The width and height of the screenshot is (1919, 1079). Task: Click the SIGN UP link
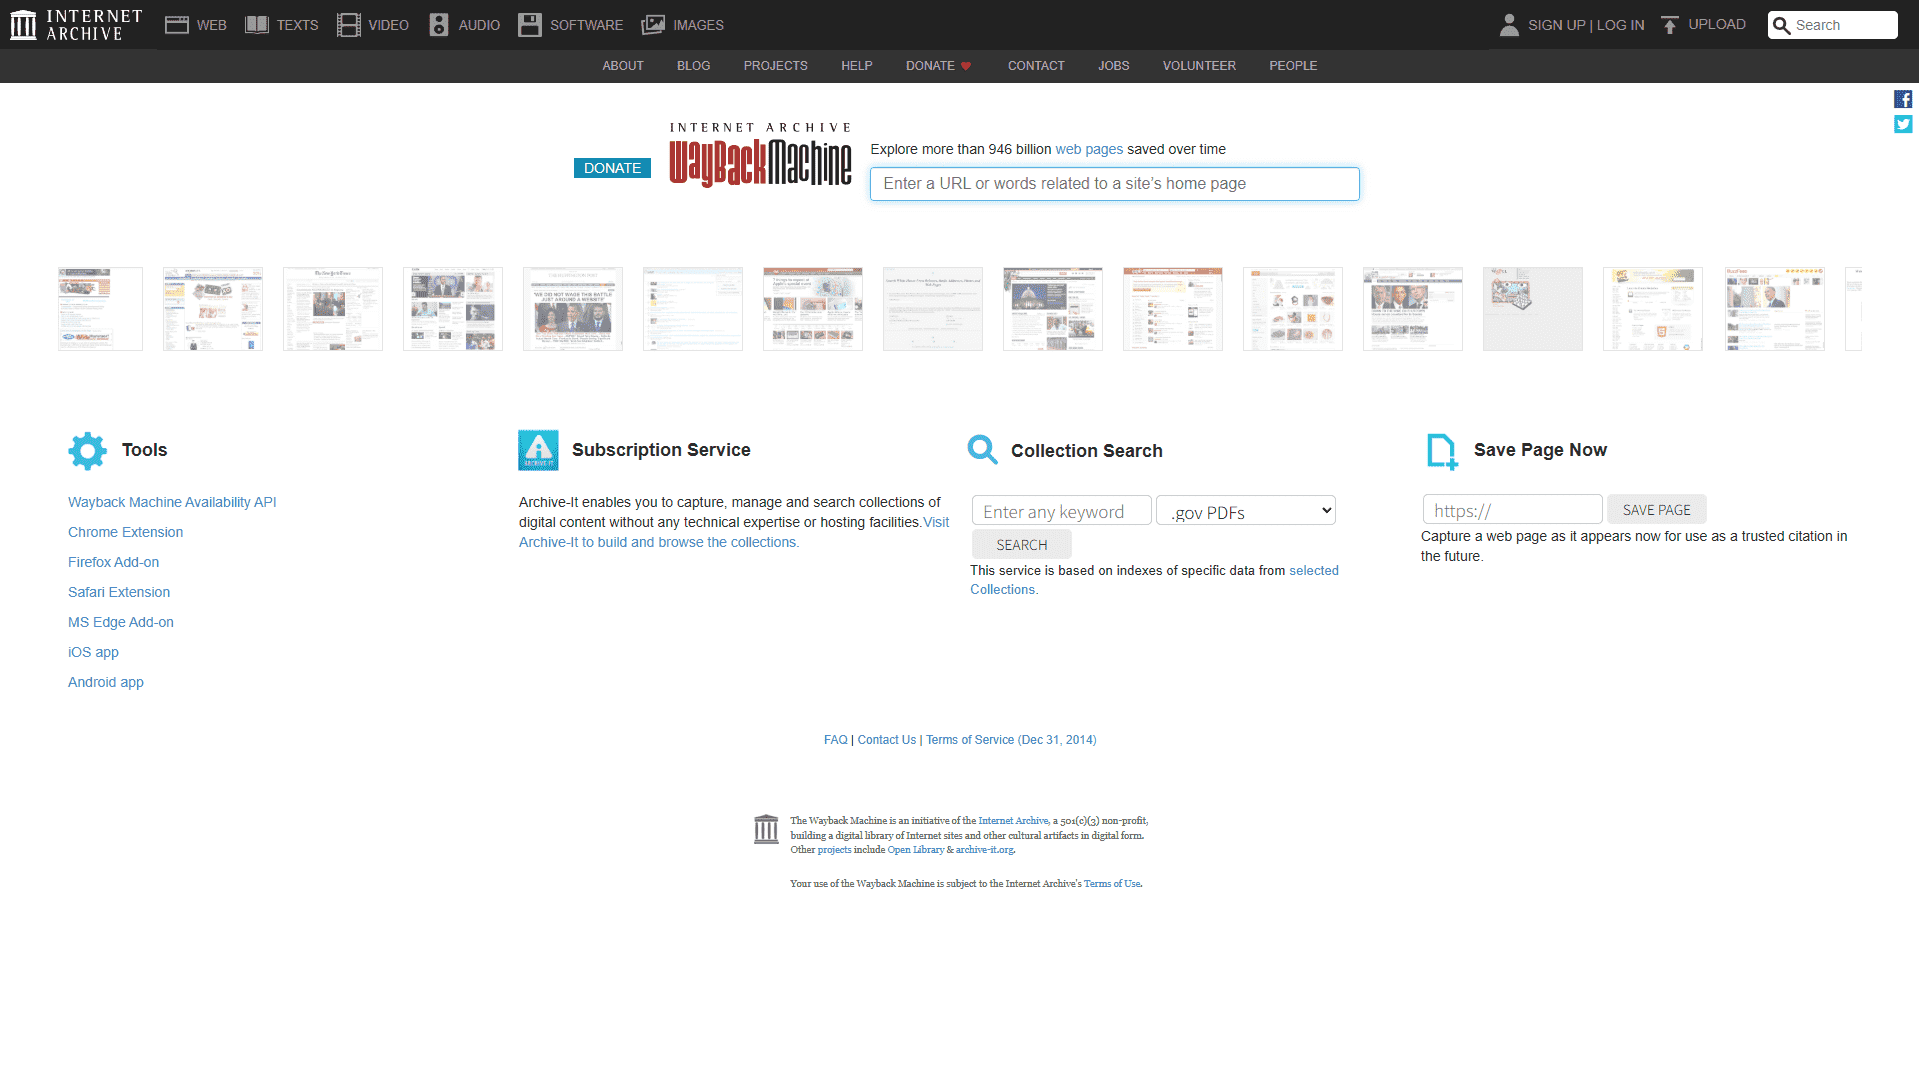tap(1556, 25)
